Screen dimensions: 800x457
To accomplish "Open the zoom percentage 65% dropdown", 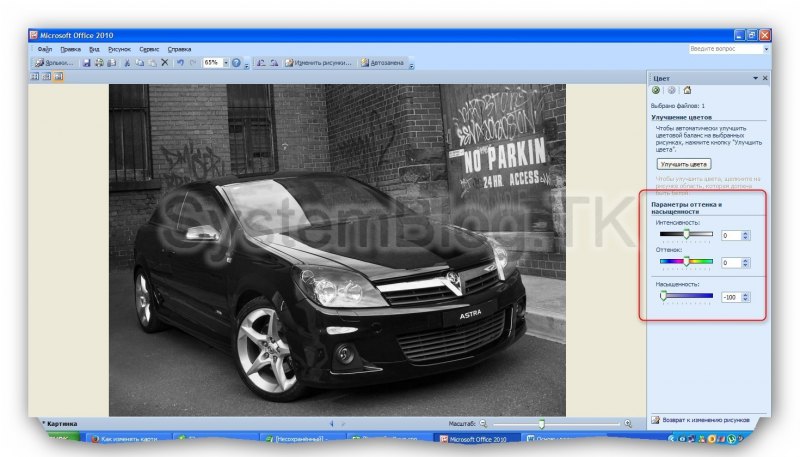I will point(226,63).
